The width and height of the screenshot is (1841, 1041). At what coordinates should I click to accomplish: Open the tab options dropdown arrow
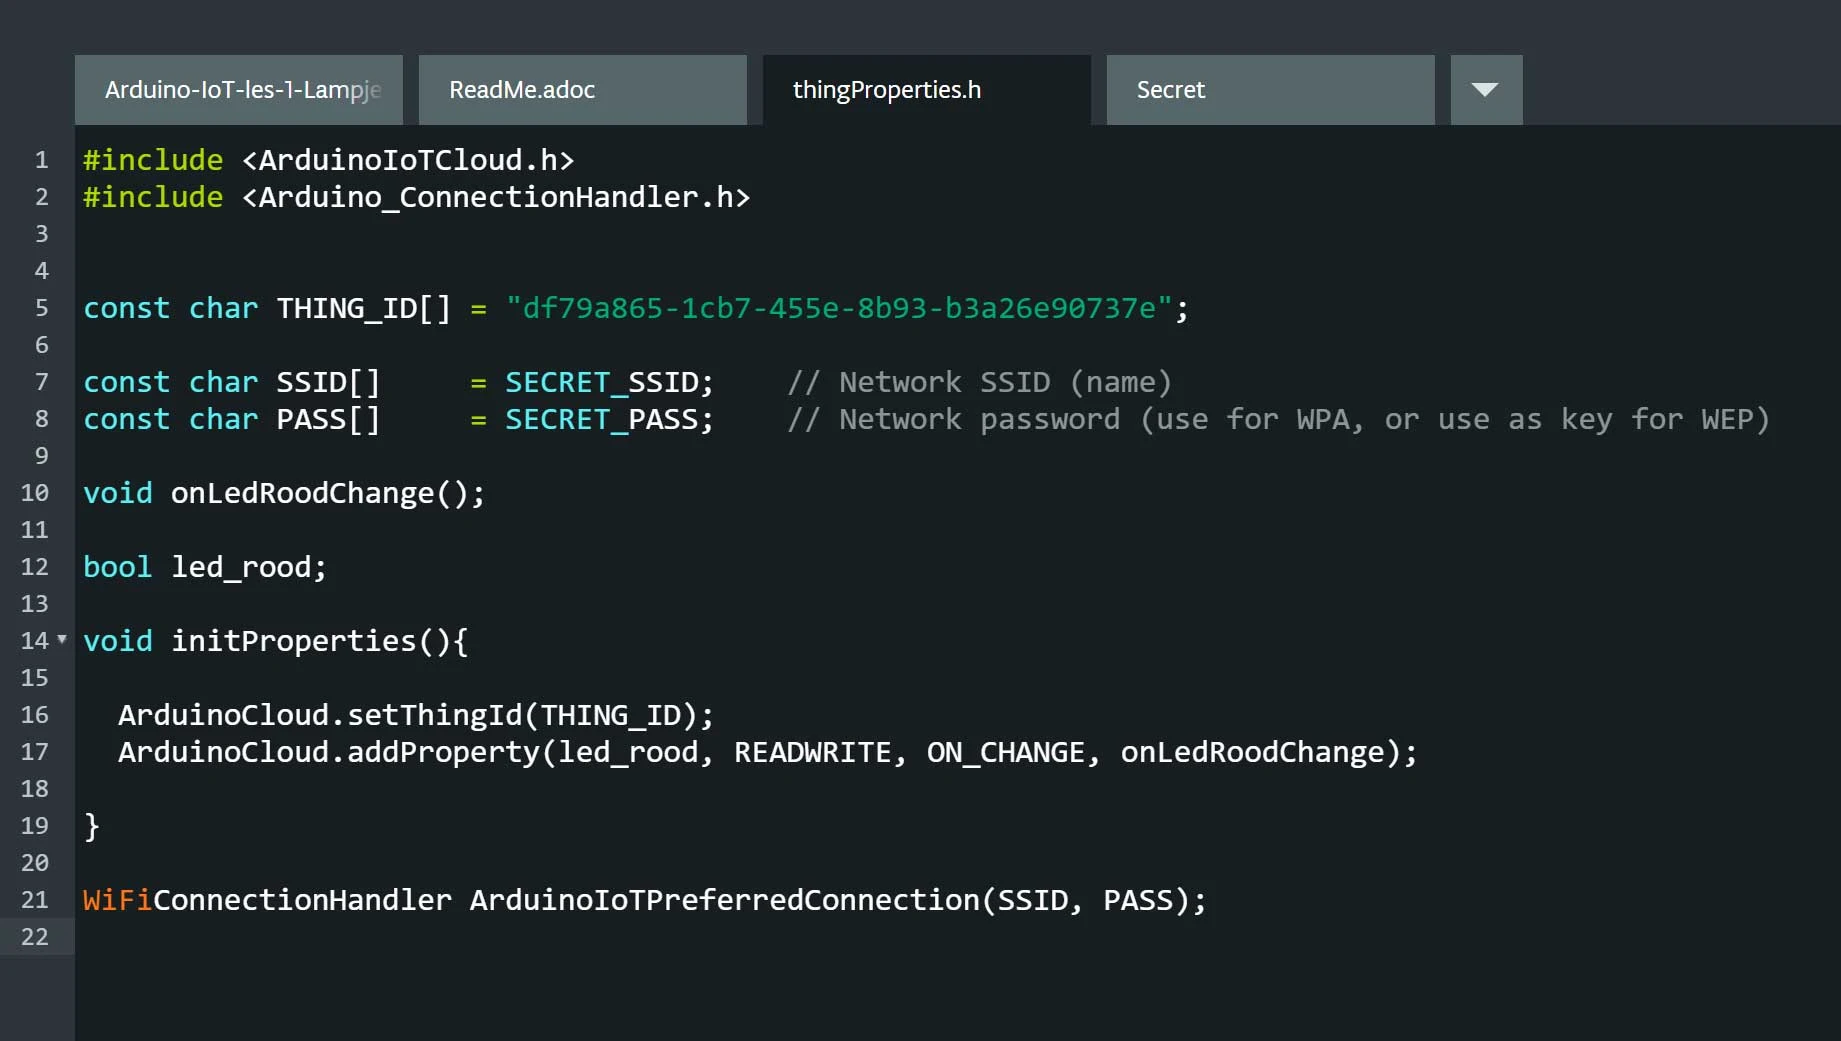tap(1486, 90)
